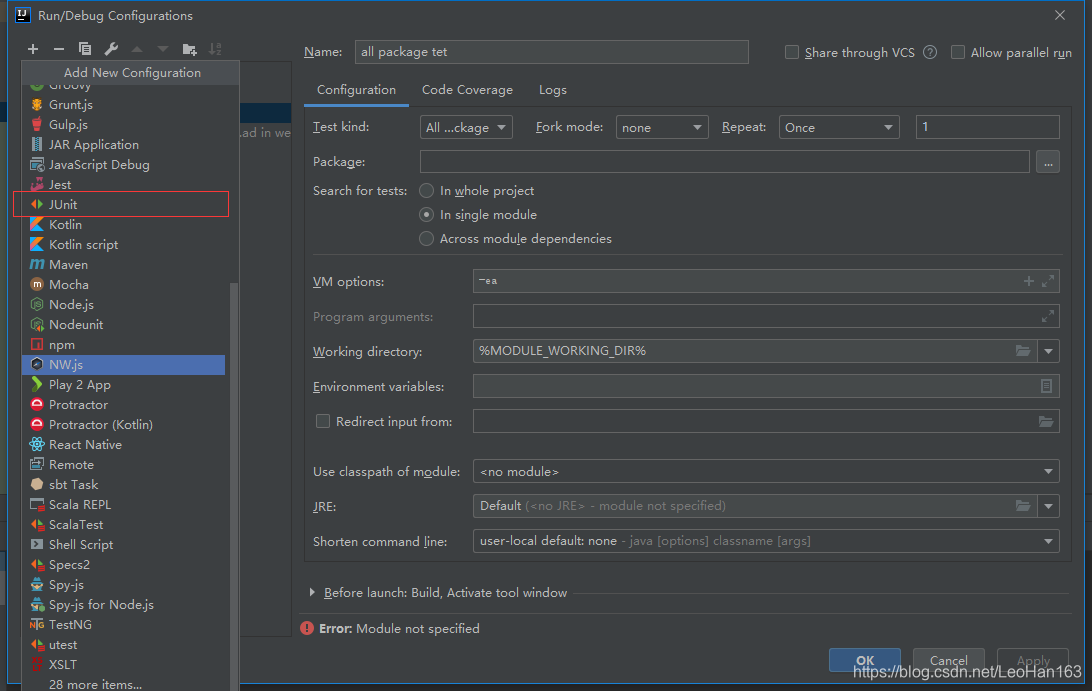Switch to the Configuration tab
This screenshot has height=691, width=1092.
point(356,90)
